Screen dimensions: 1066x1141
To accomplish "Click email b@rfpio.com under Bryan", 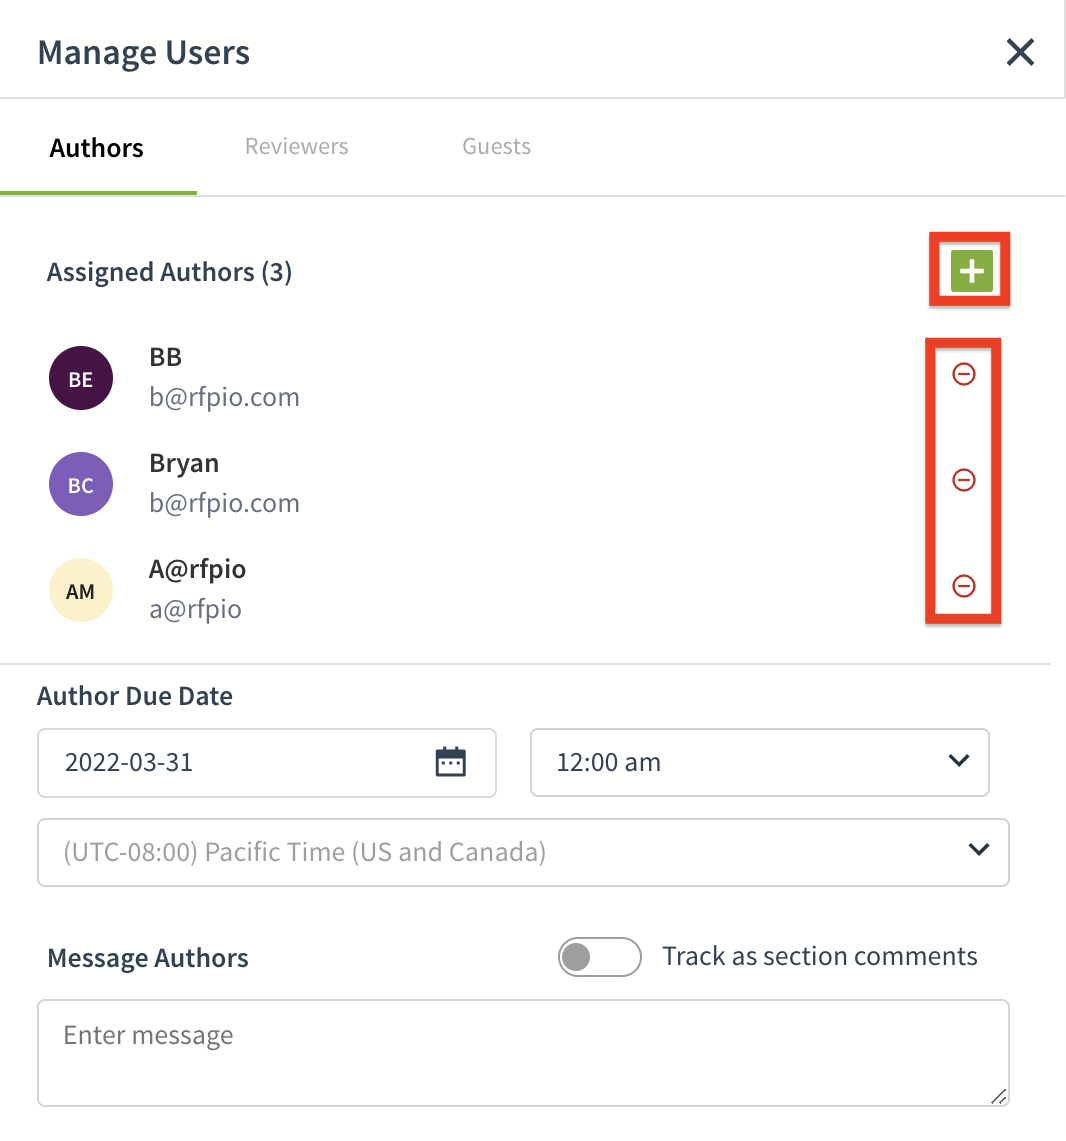I will (224, 503).
